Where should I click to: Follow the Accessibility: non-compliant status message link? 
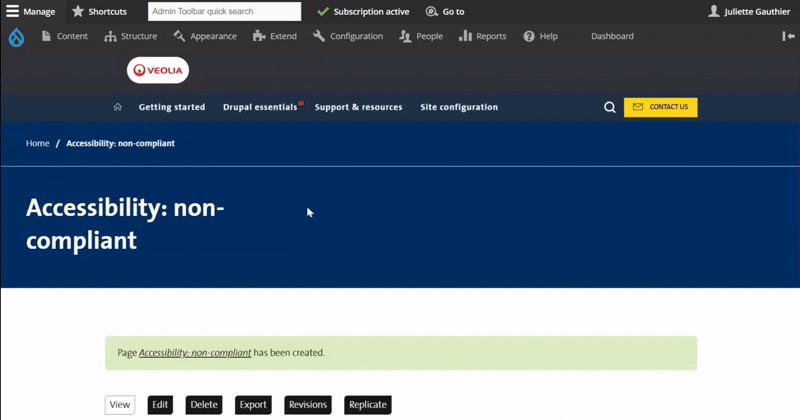tap(195, 353)
